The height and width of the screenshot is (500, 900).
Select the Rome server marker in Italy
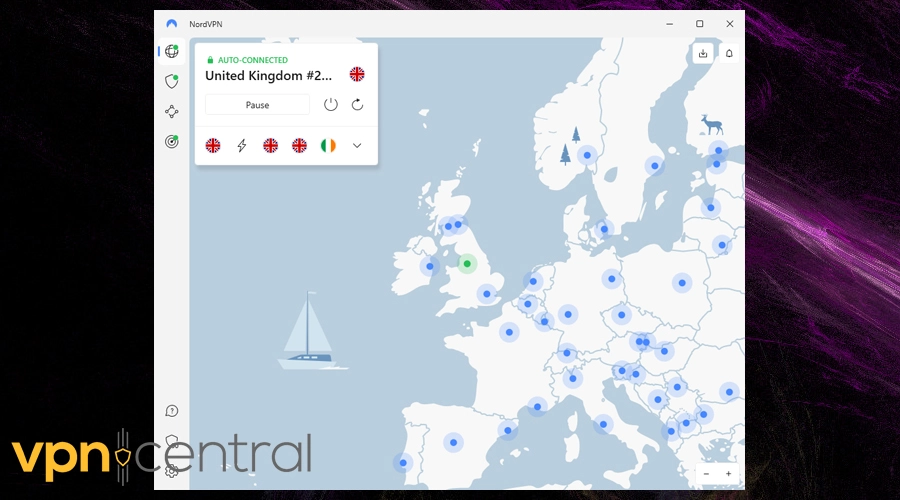603,425
